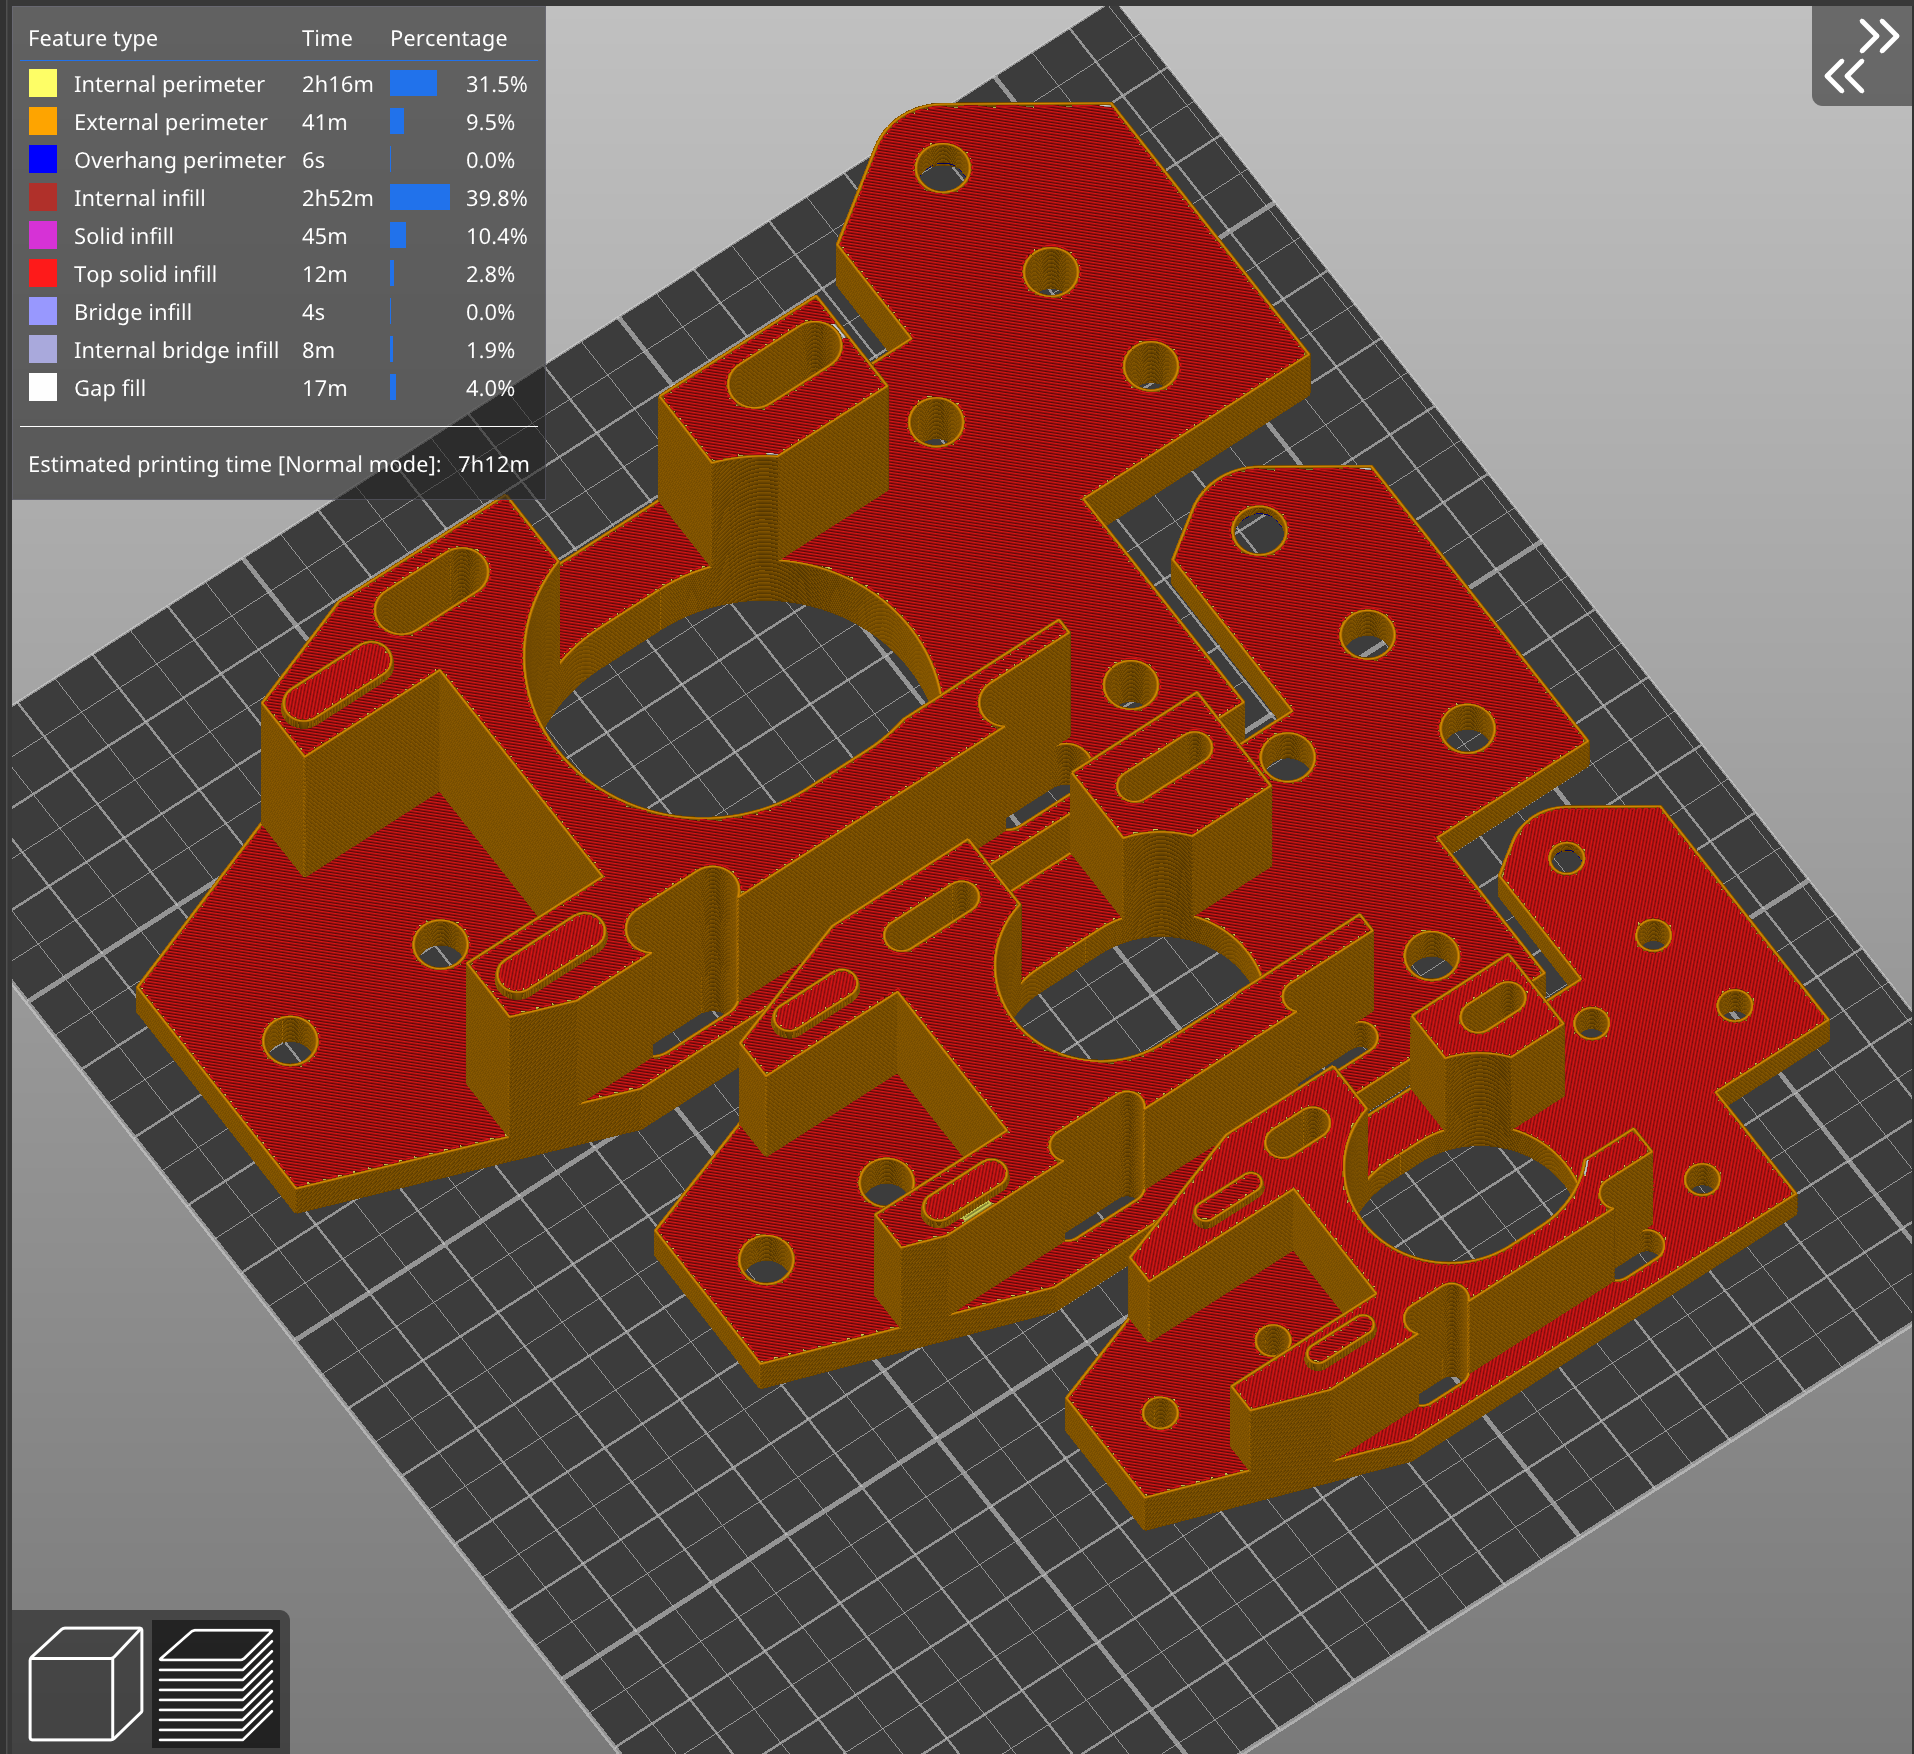
Task: Click the Solid infill label
Action: pyautogui.click(x=124, y=236)
